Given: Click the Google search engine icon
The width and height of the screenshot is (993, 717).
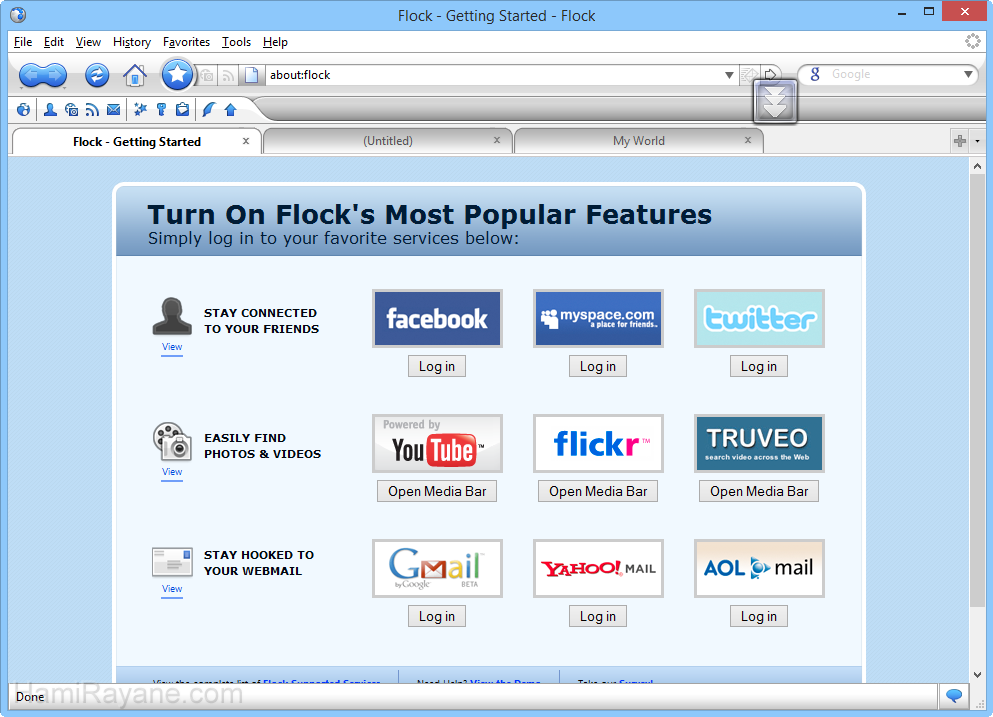Looking at the screenshot, I should (815, 75).
